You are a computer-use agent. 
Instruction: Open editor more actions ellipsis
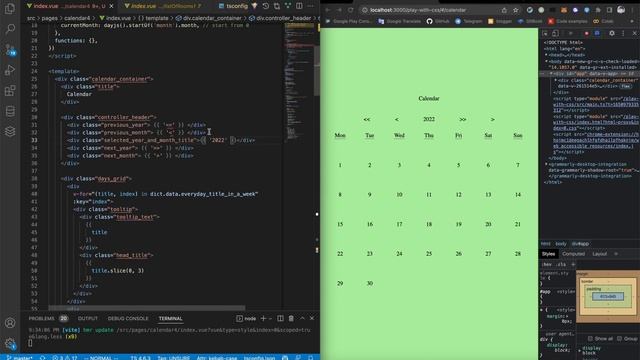311,6
